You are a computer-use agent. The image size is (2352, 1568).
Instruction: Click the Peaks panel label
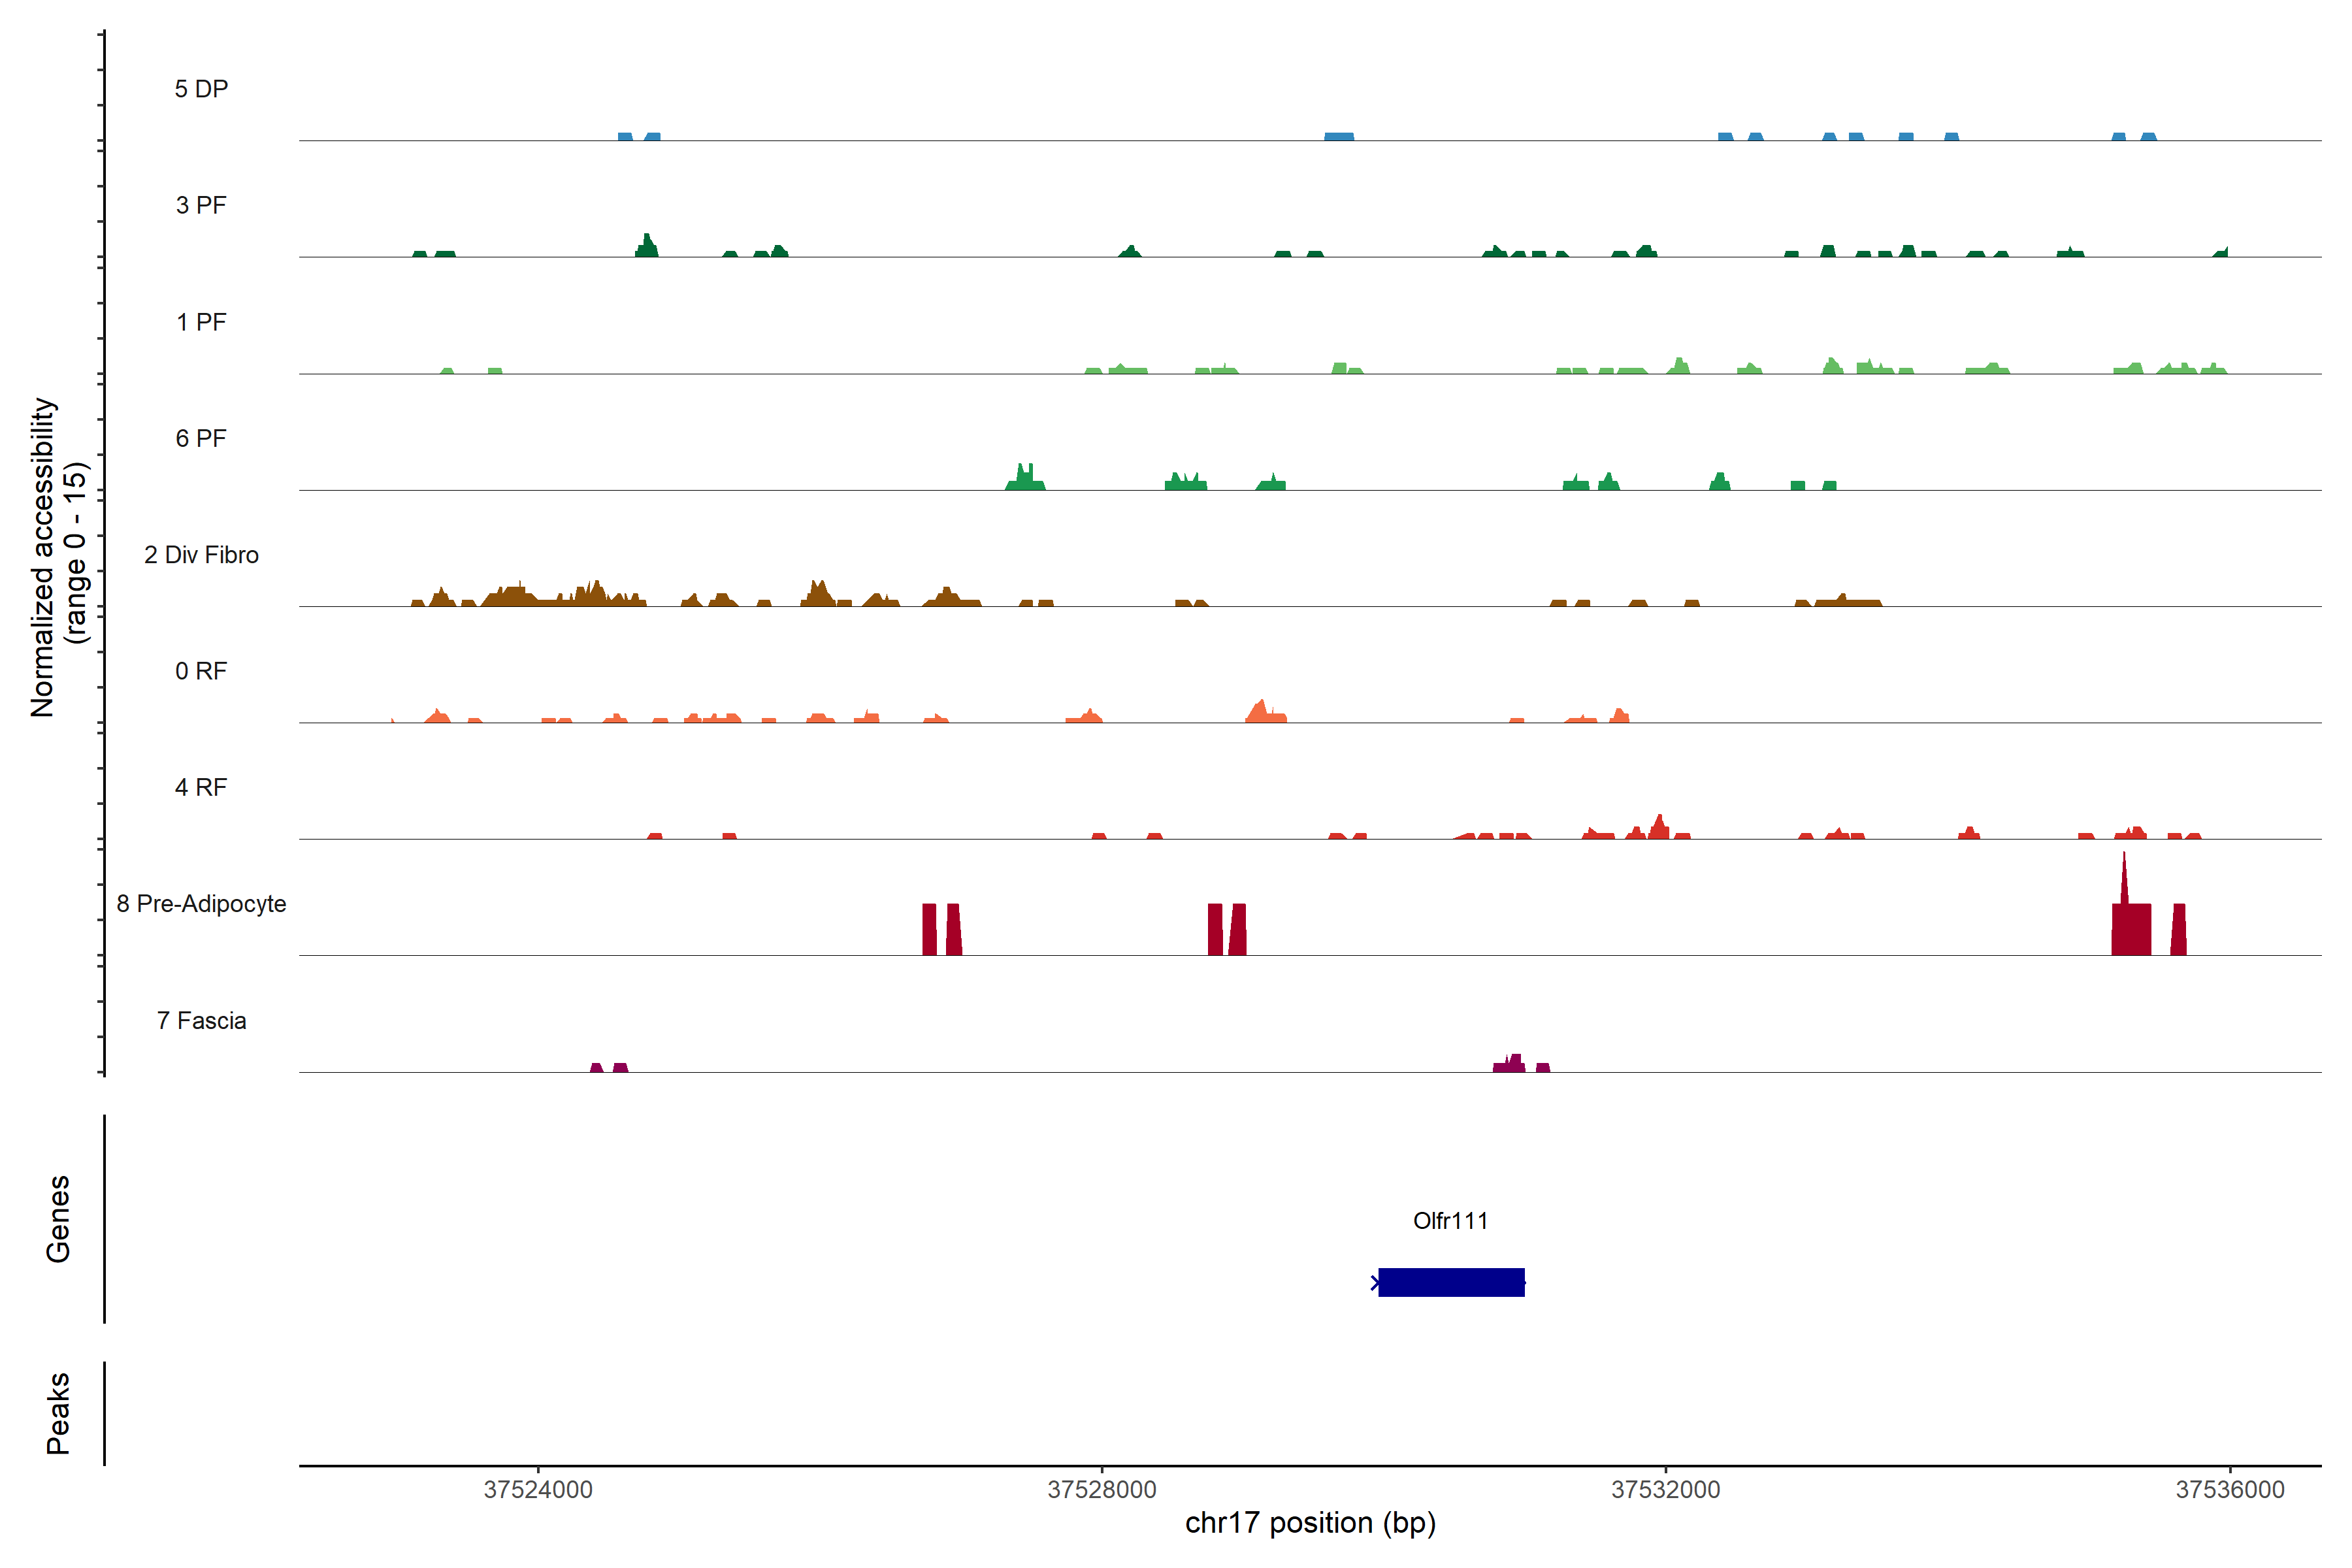tap(58, 1413)
